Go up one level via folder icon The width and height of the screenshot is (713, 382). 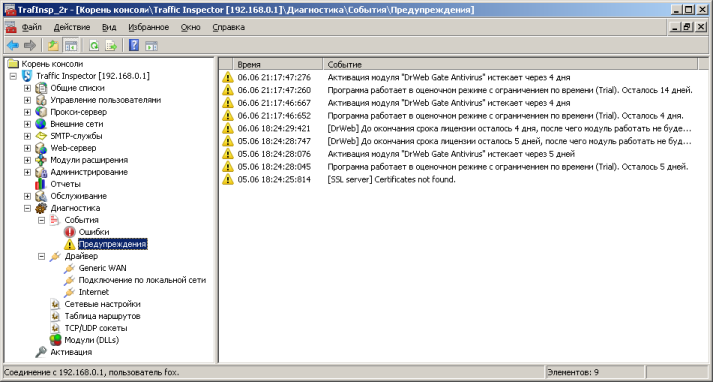click(x=54, y=45)
